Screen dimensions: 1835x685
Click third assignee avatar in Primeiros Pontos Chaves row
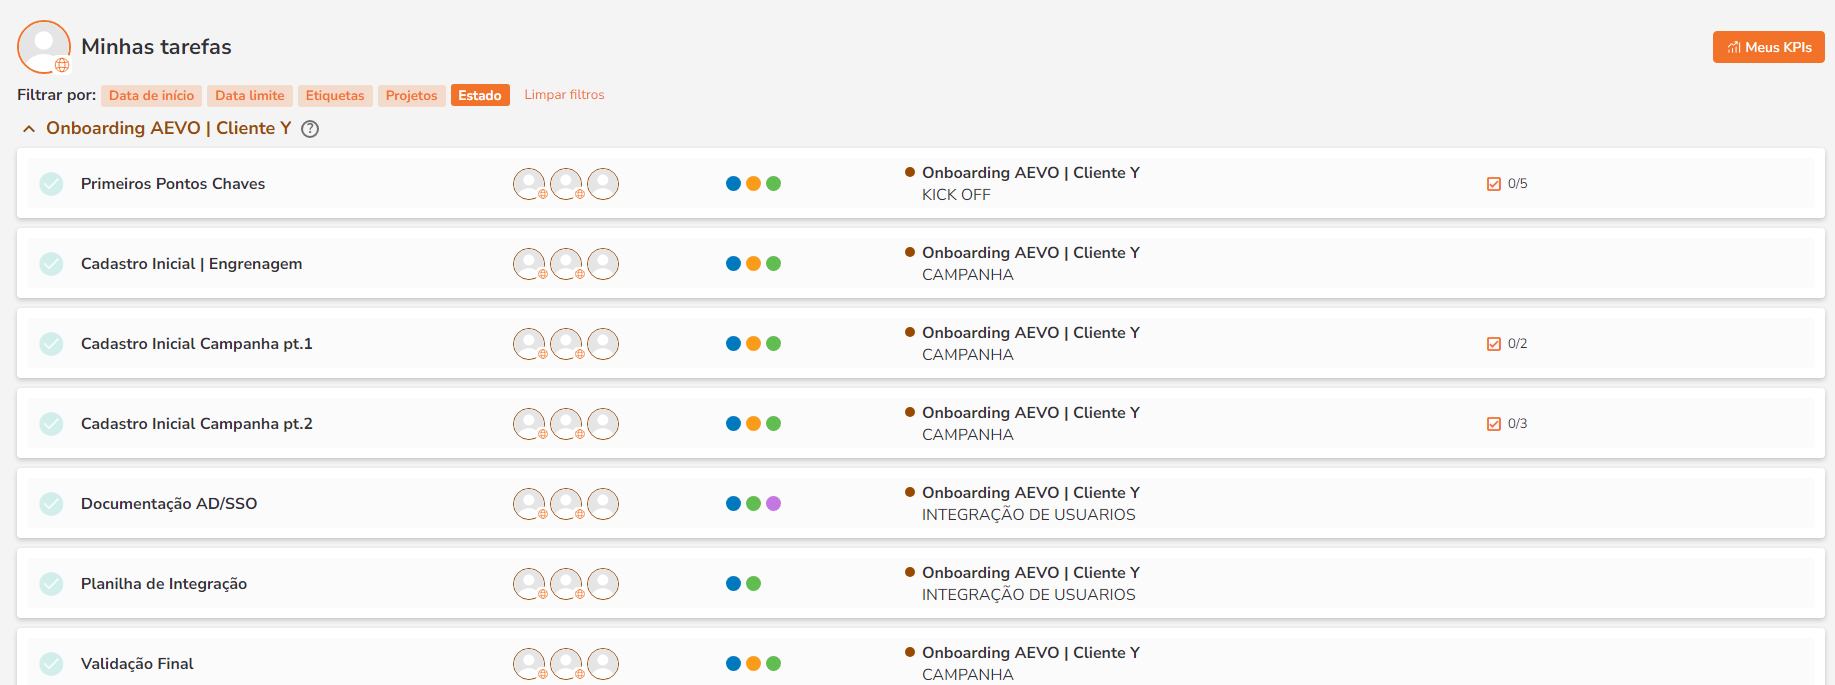click(x=603, y=184)
